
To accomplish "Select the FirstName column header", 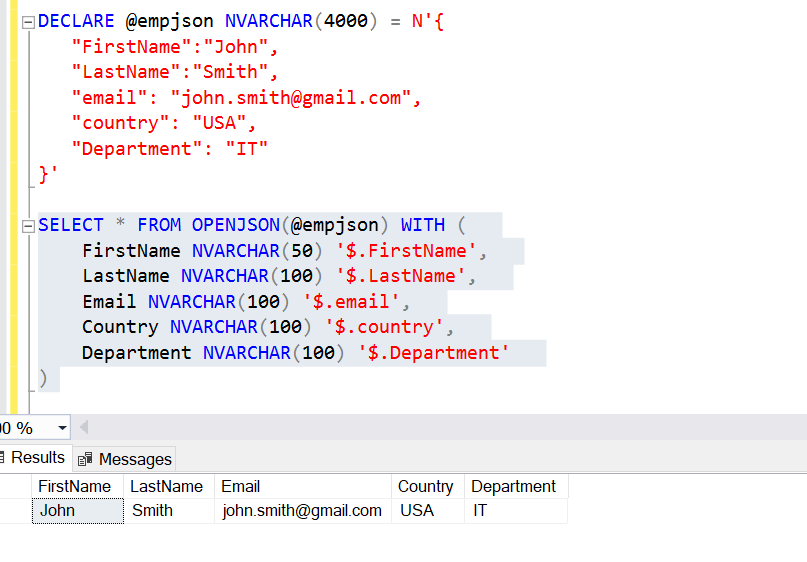I will (78, 486).
